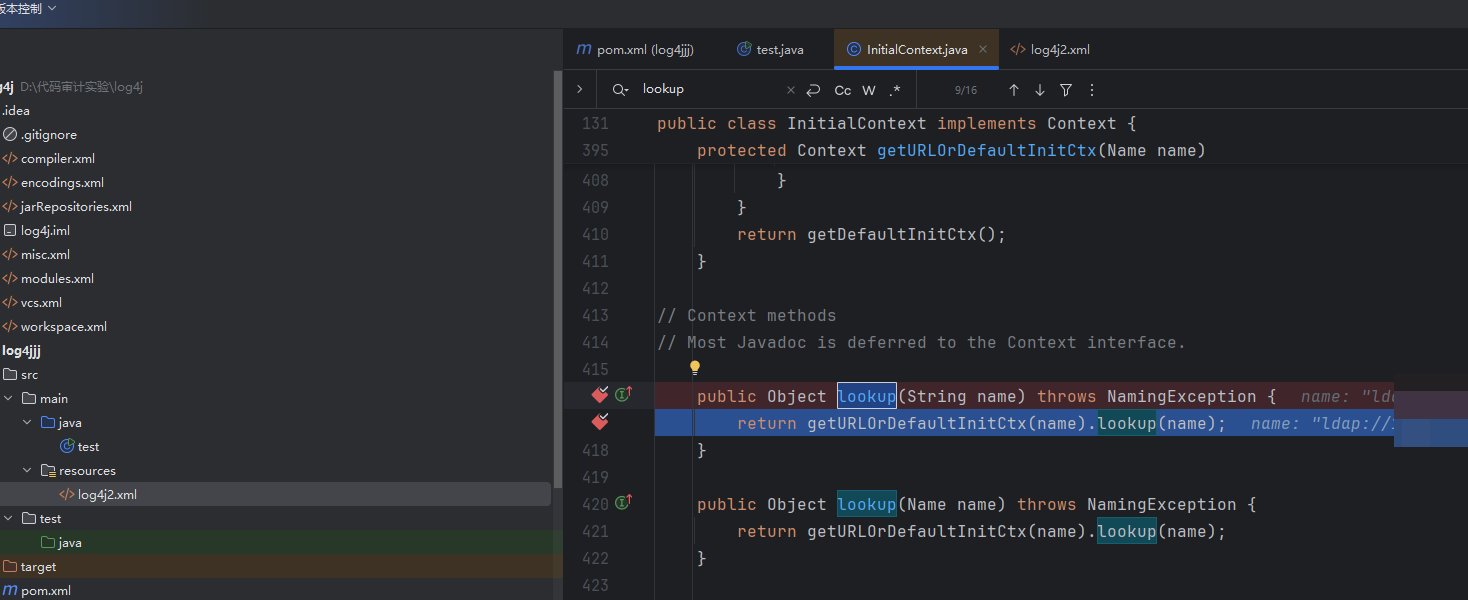Click the yellow lightbulb quick-fix icon

point(695,368)
